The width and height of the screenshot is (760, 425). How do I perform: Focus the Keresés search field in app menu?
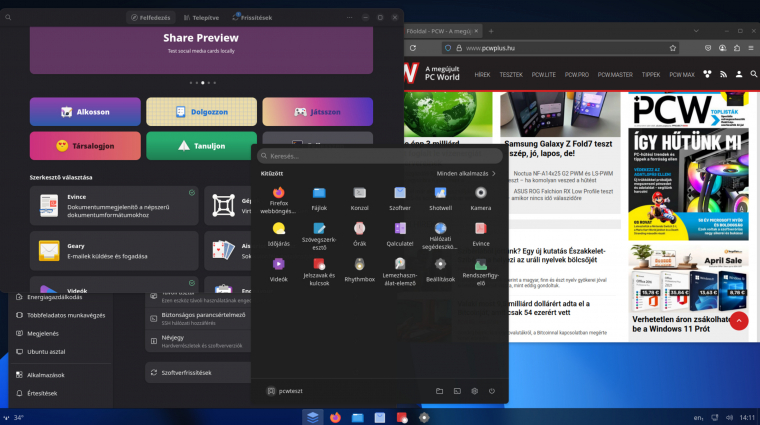coord(380,156)
